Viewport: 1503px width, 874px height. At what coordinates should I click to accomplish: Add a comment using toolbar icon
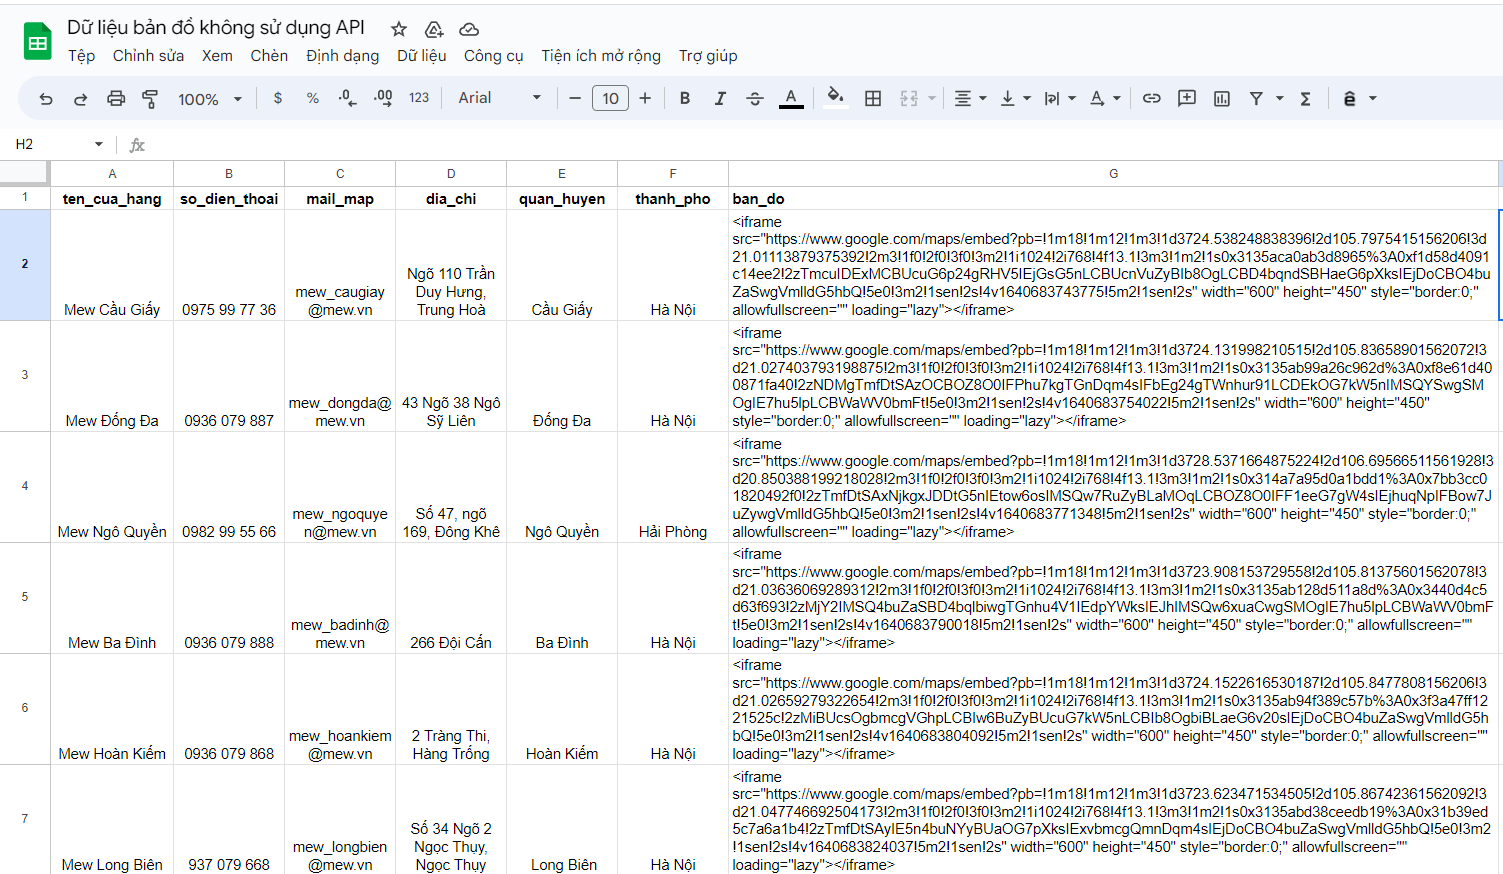pyautogui.click(x=1187, y=98)
